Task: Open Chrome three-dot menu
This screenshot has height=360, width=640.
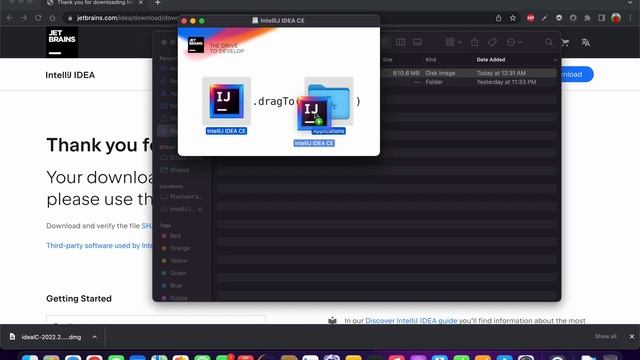Action: pyautogui.click(x=631, y=18)
